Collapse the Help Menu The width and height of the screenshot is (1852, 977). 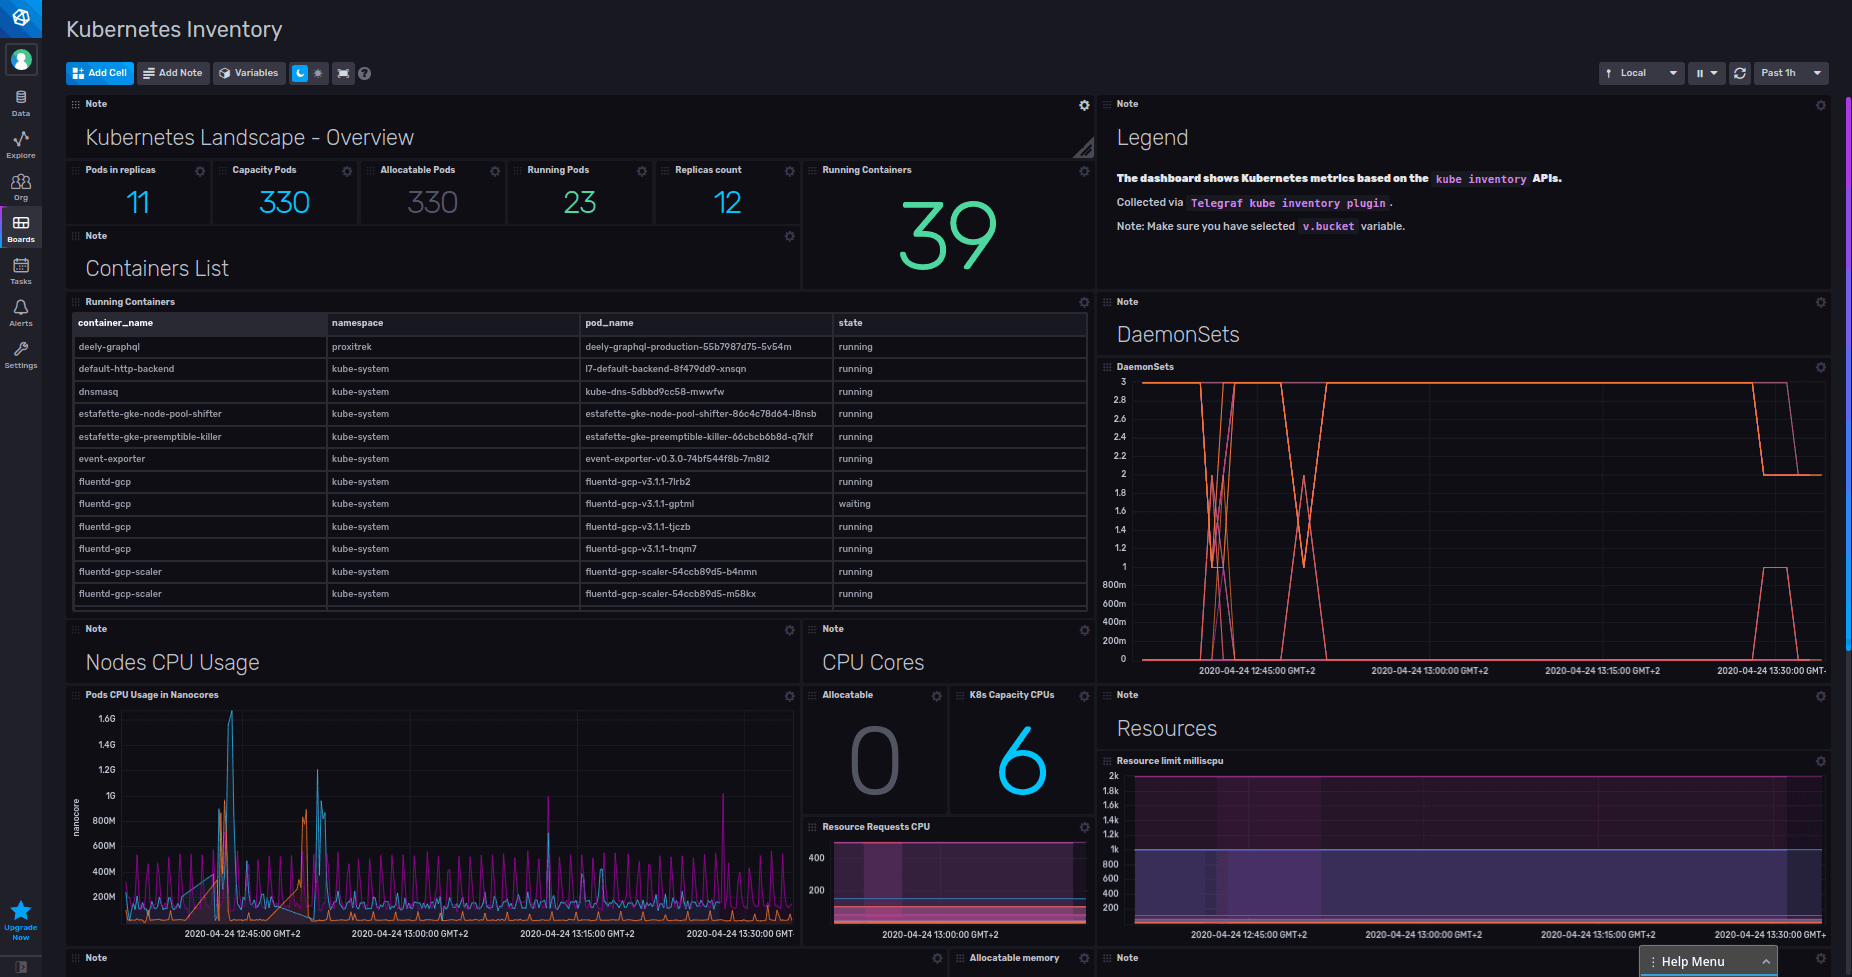click(1766, 961)
